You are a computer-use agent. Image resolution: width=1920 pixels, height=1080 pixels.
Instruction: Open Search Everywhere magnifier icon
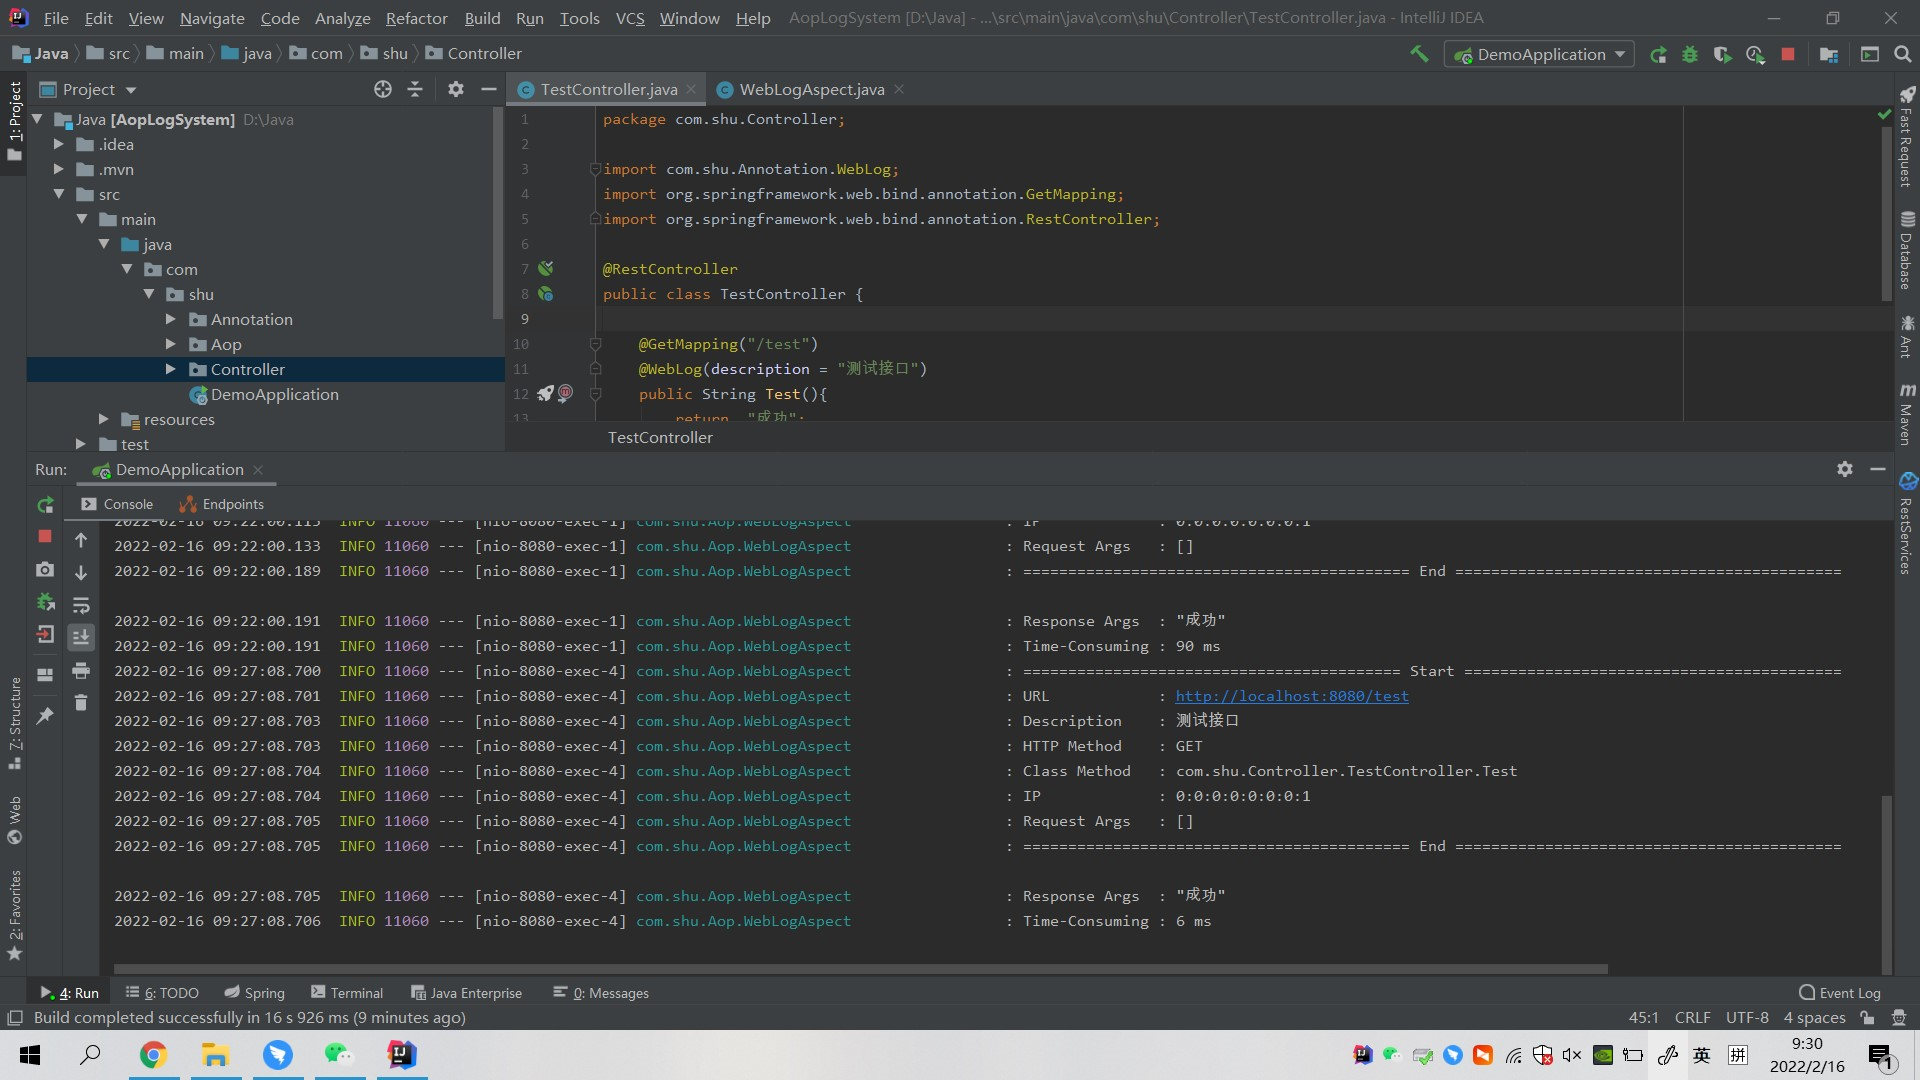pos(1902,54)
